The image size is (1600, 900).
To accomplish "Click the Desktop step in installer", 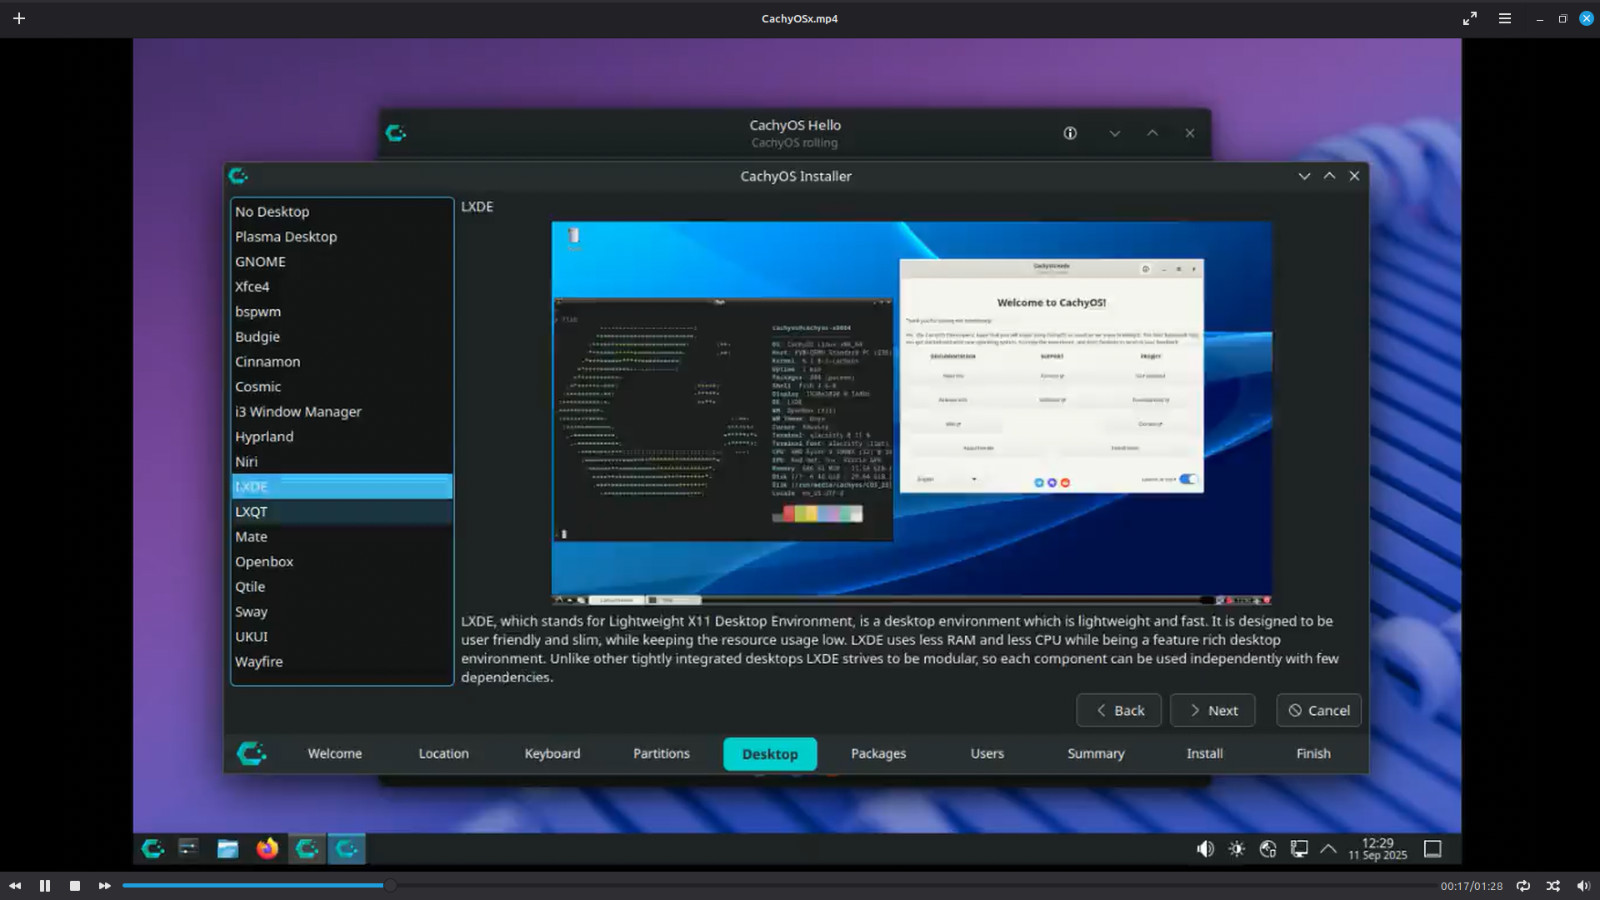I will [770, 754].
